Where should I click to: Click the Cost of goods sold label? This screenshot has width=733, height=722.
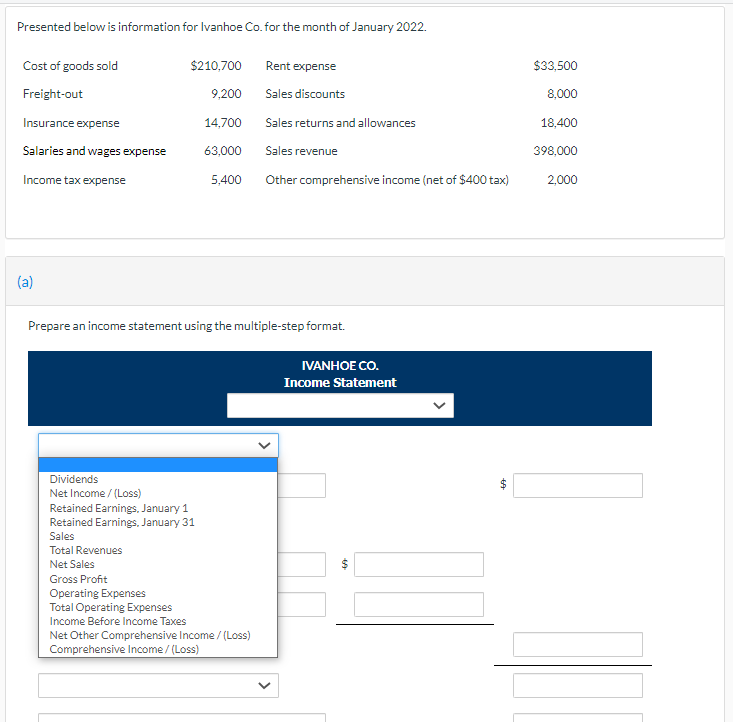(x=70, y=66)
